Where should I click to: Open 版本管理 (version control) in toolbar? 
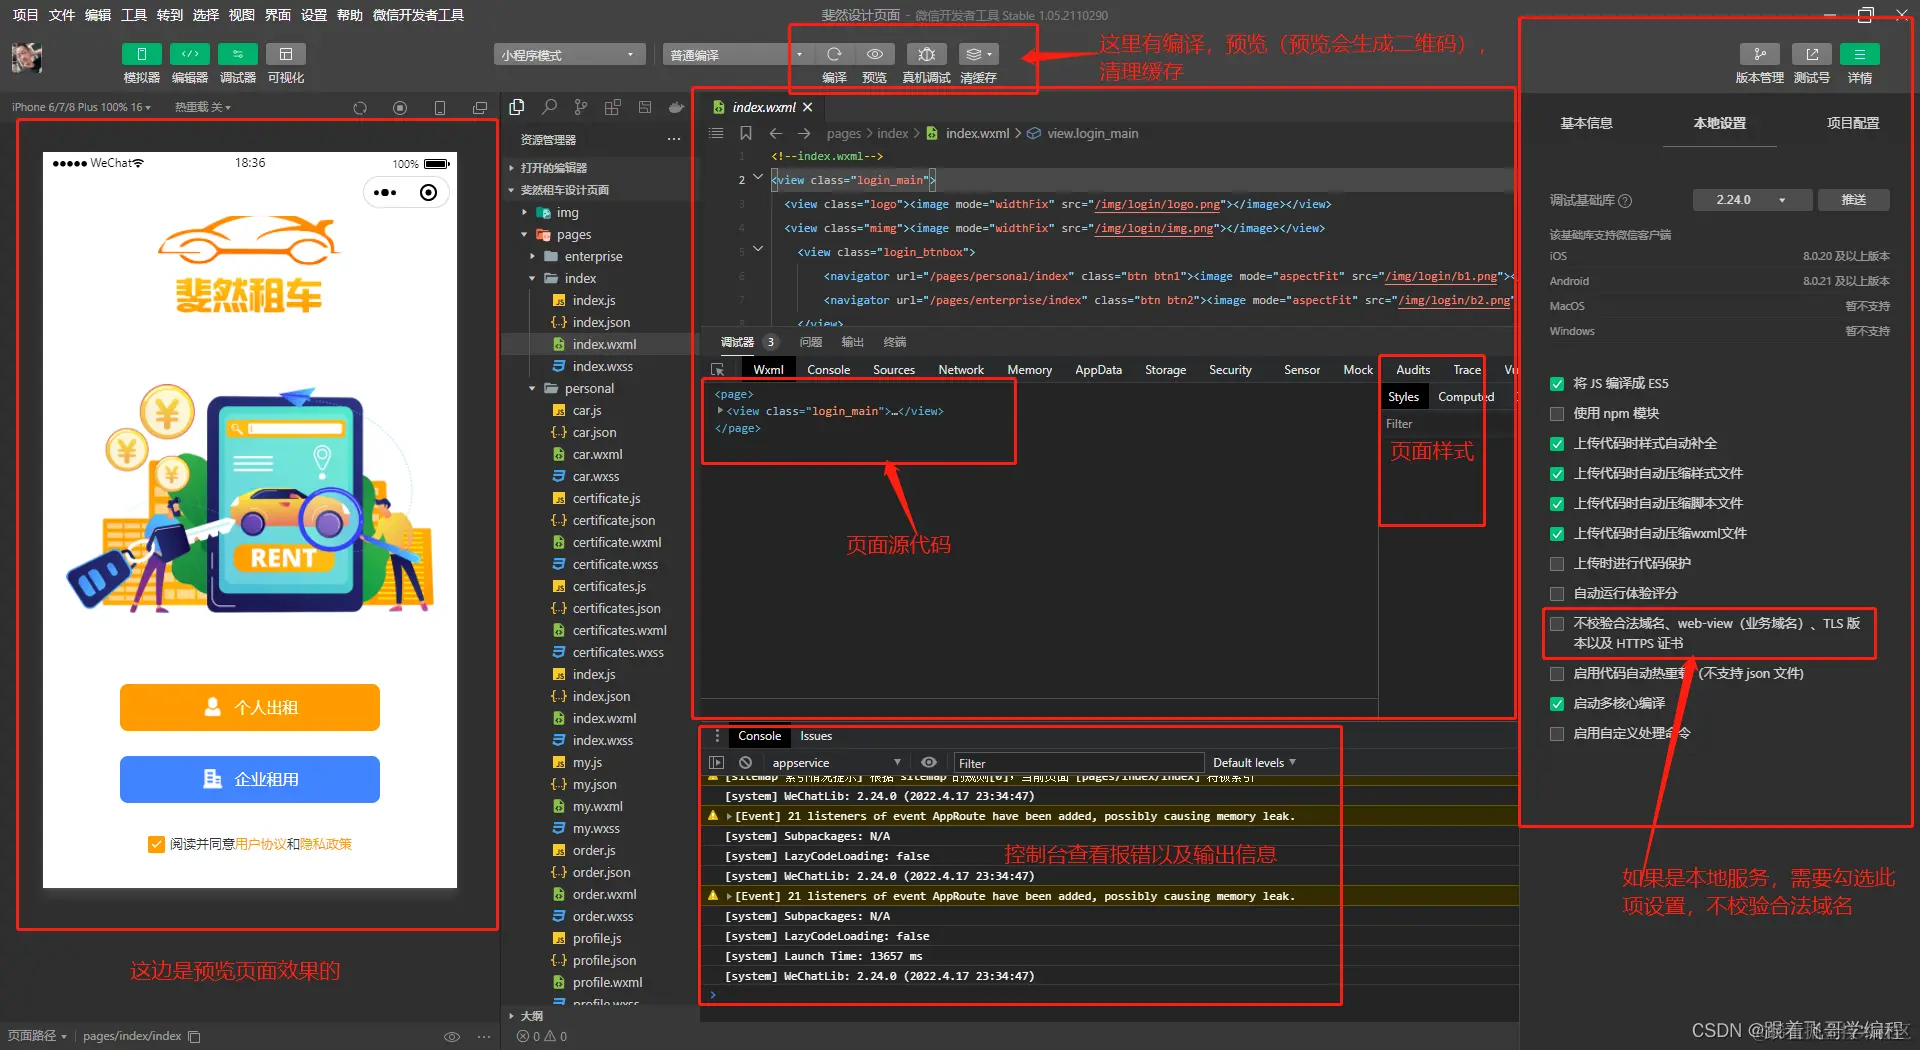coord(1759,54)
